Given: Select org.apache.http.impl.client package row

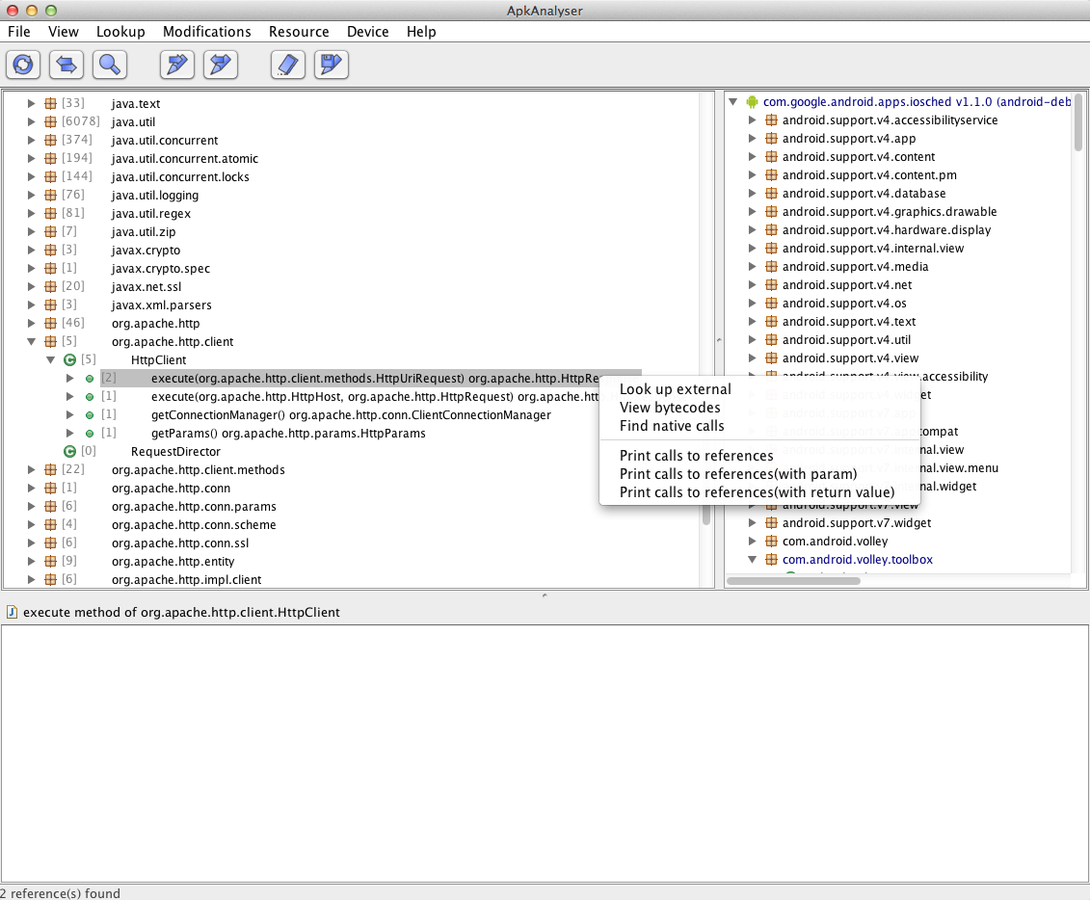Looking at the screenshot, I should click(x=186, y=580).
